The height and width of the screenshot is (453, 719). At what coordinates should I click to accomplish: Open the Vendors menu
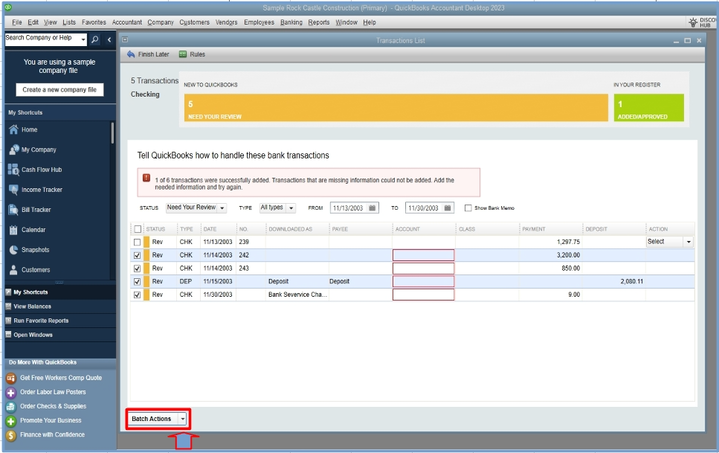(x=227, y=22)
